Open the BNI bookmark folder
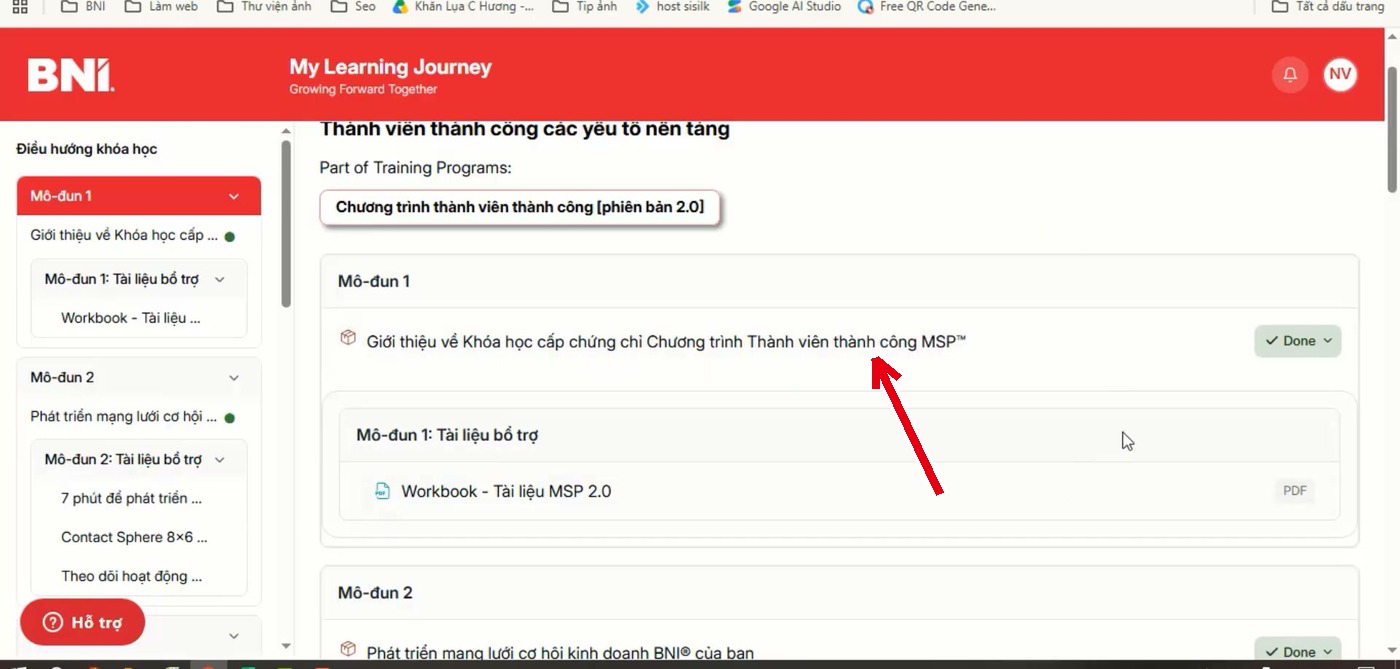1400x669 pixels. point(83,6)
